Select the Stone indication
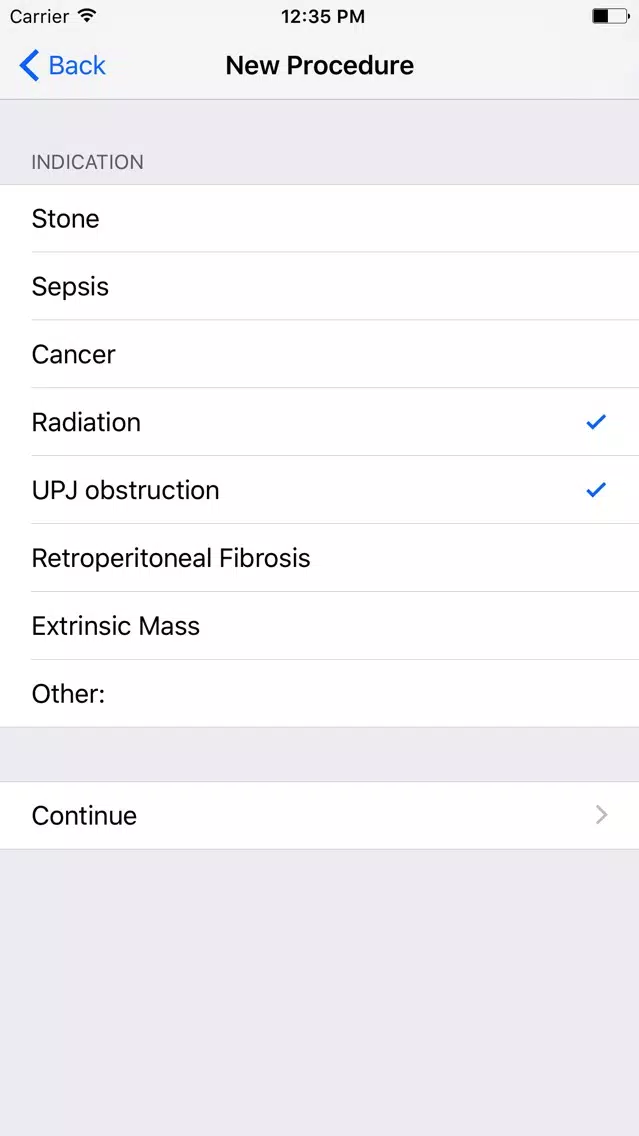This screenshot has width=639, height=1136. [x=320, y=219]
